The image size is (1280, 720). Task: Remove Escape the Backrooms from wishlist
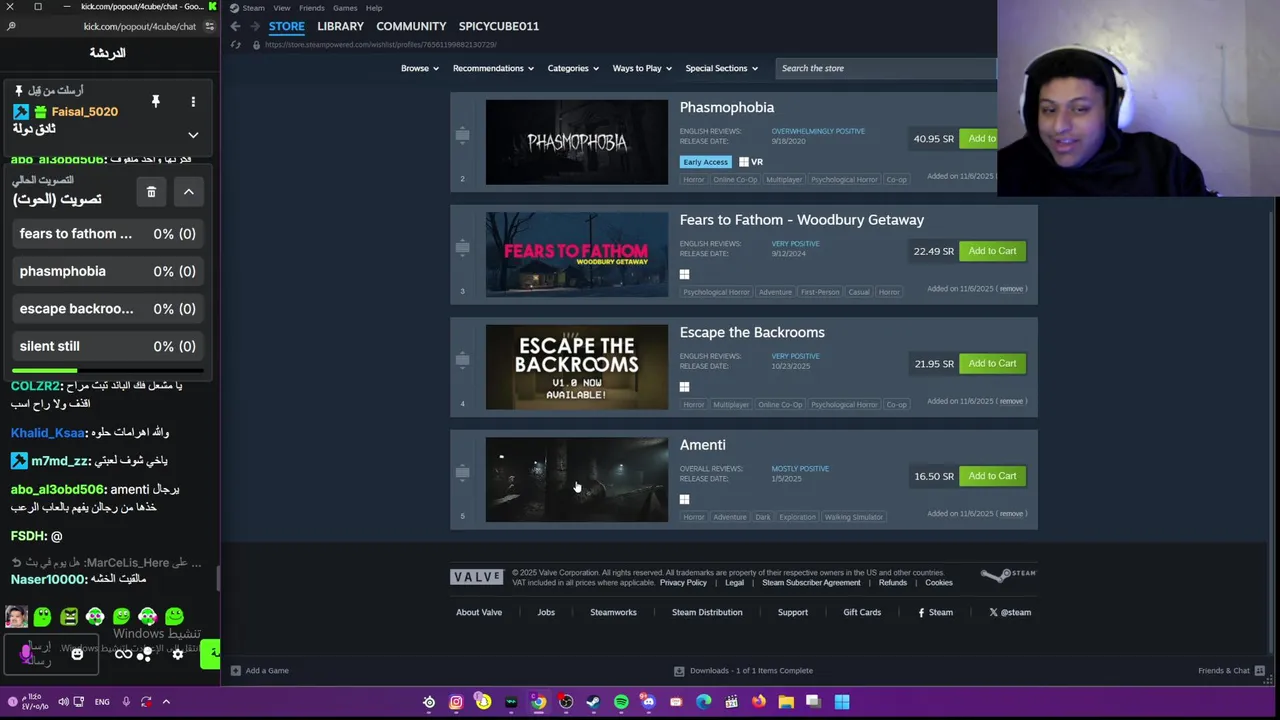[1011, 401]
